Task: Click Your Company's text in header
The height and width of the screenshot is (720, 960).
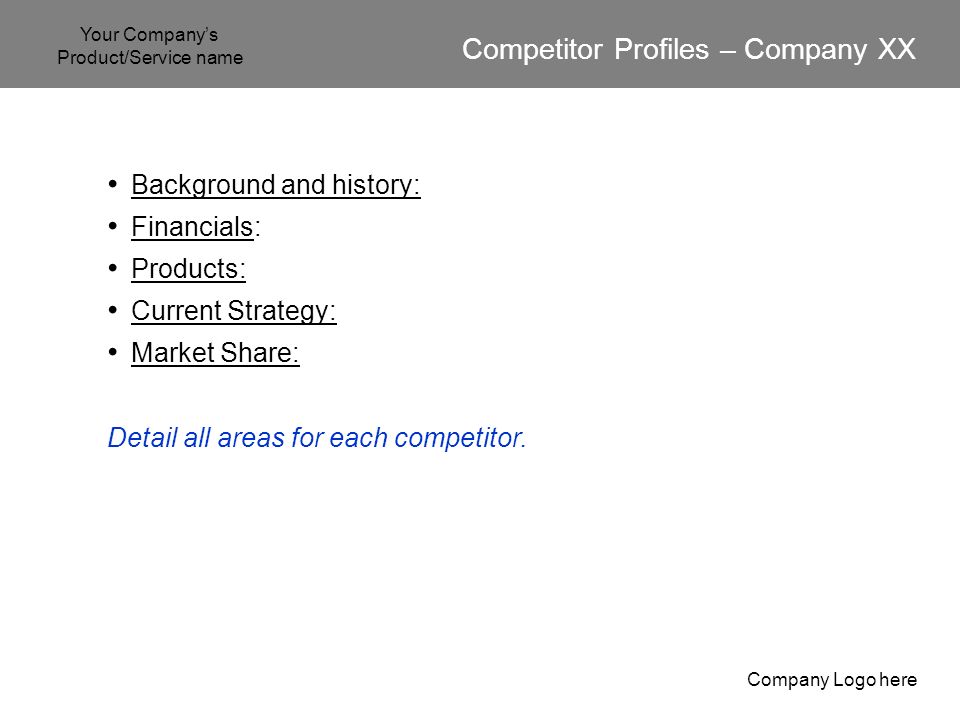Action: (x=149, y=35)
